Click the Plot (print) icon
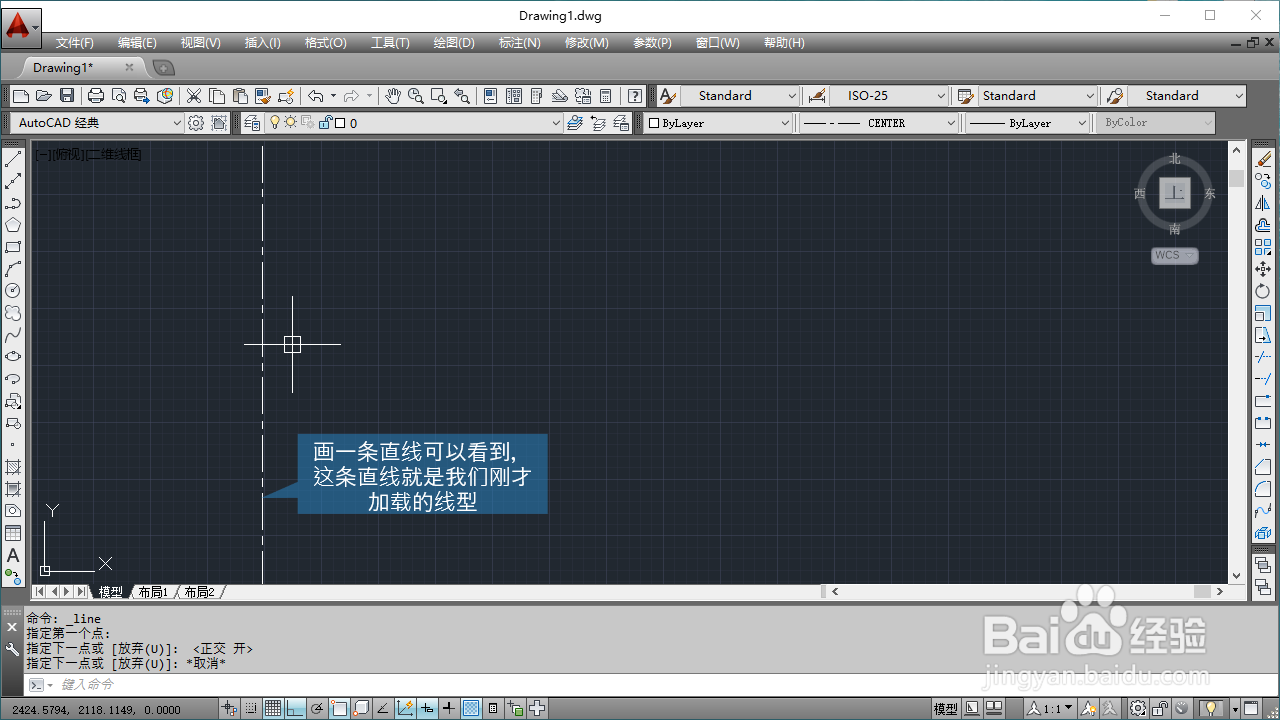Viewport: 1280px width, 720px height. coord(96,96)
